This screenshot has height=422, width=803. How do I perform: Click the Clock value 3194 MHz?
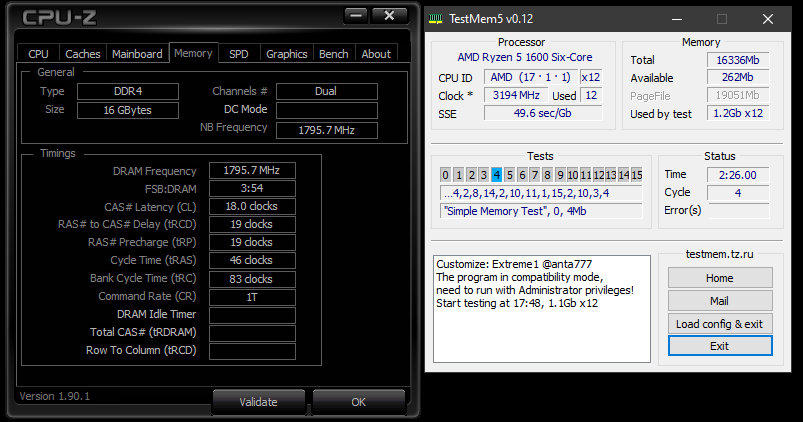pyautogui.click(x=516, y=95)
